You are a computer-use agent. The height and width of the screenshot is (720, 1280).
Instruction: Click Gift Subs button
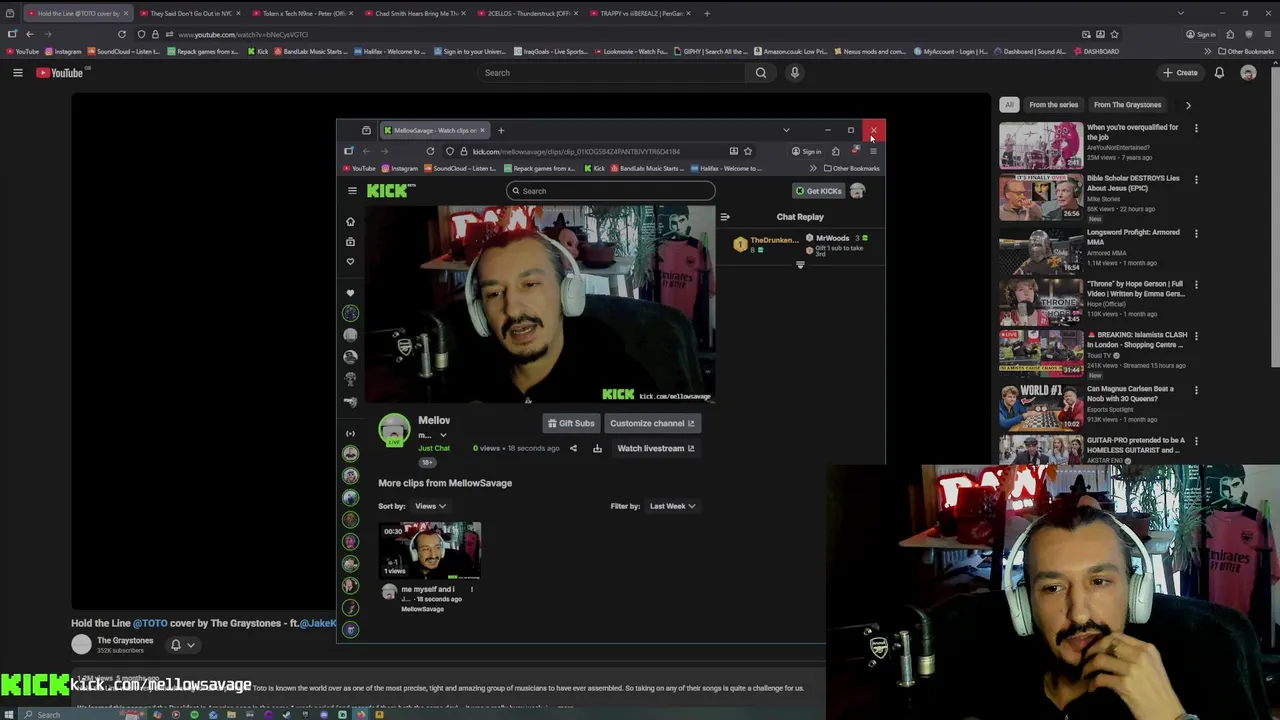click(x=571, y=424)
